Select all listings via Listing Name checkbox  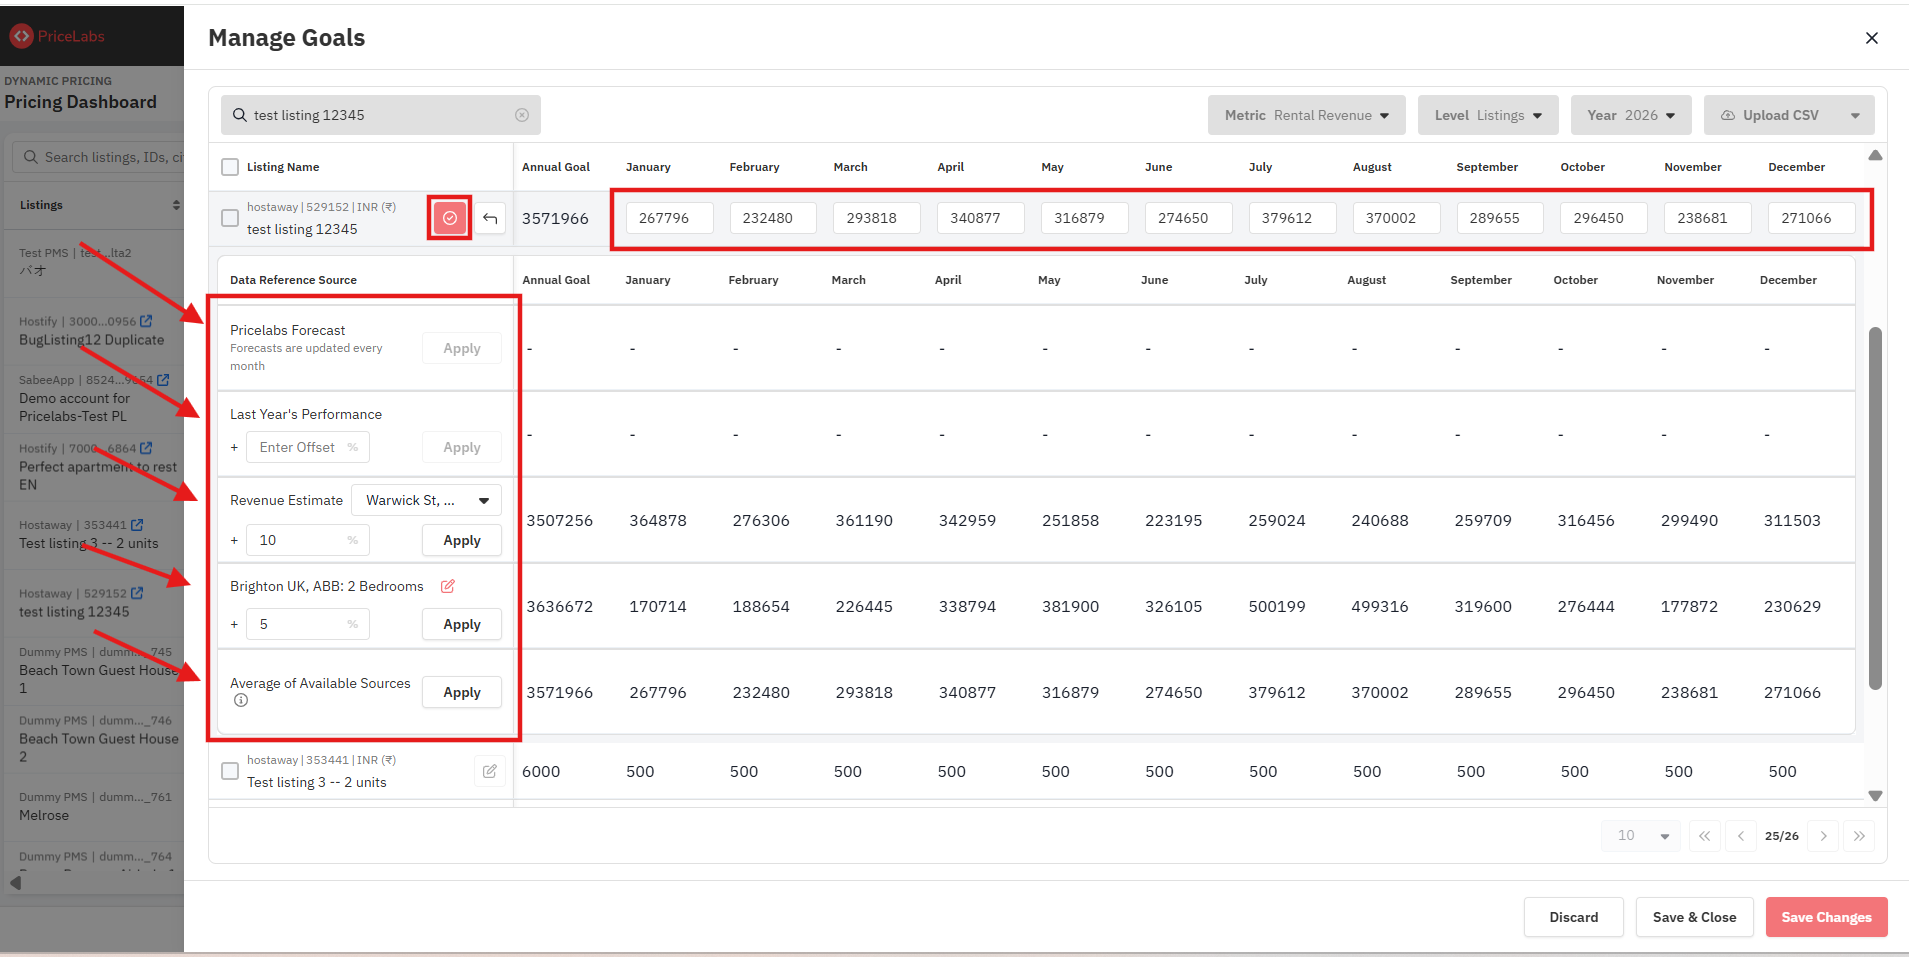[230, 167]
